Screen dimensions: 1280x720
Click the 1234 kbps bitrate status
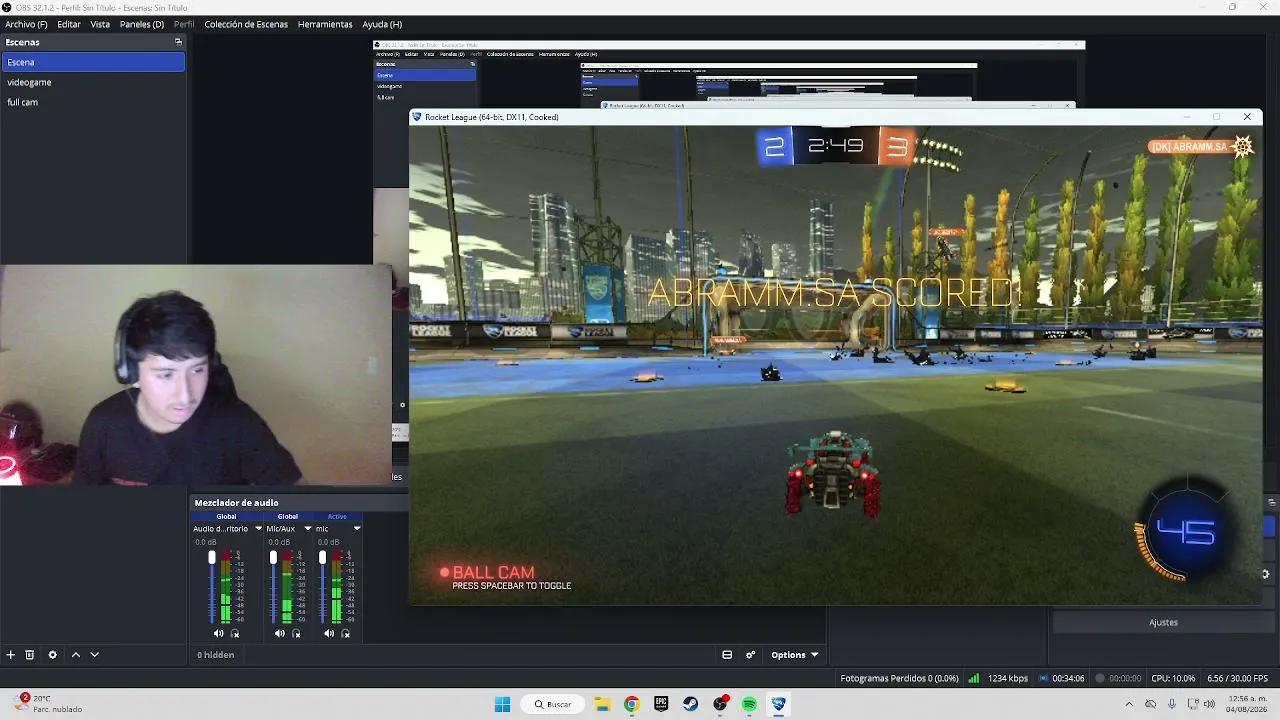point(1008,679)
